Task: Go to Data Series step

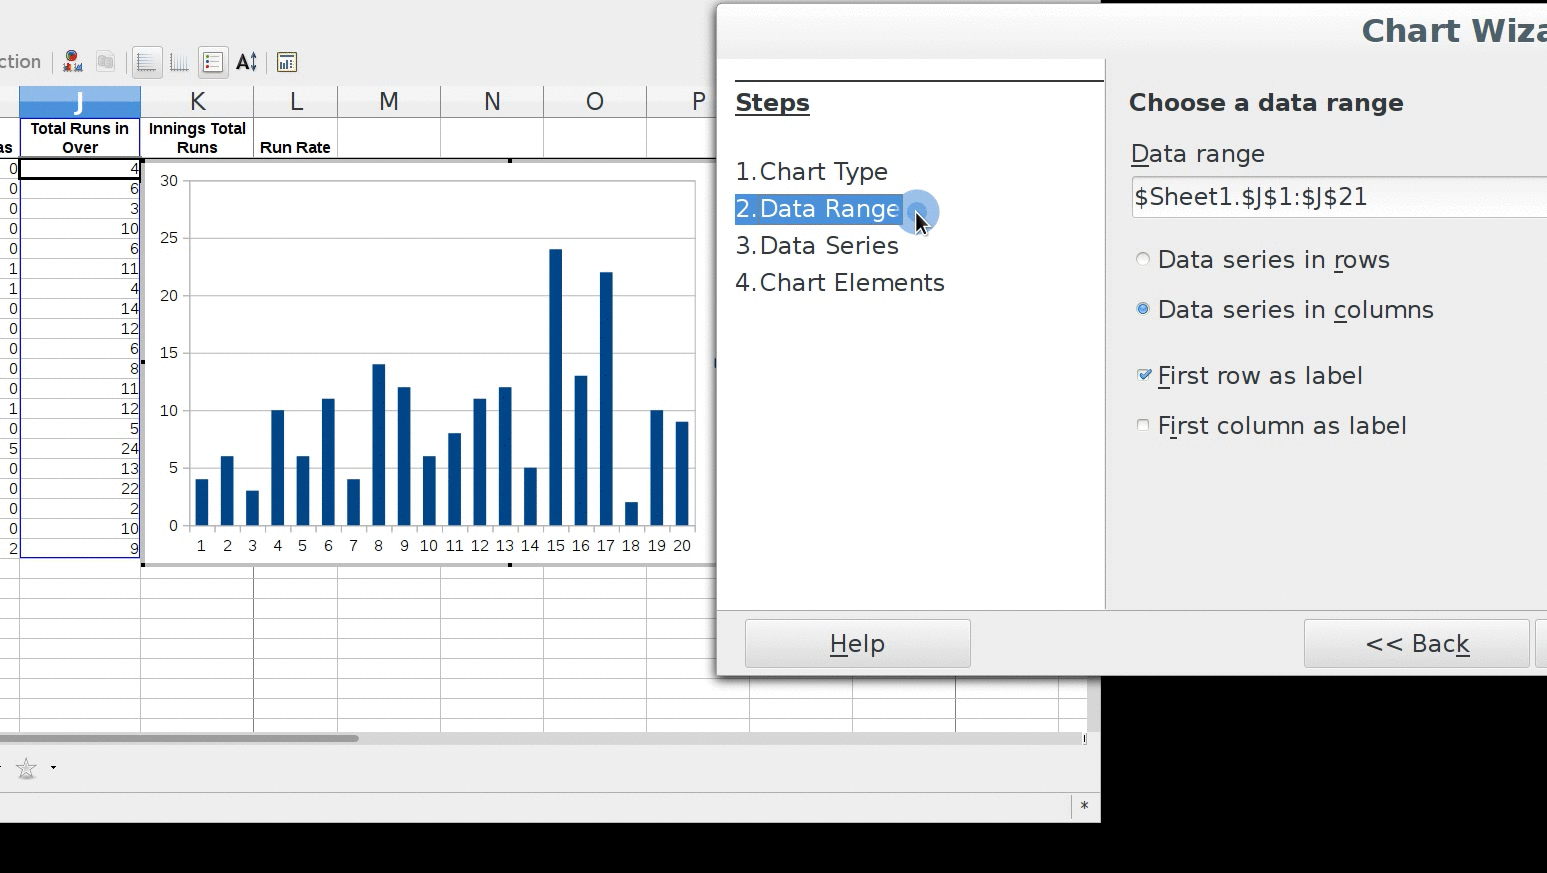Action: [817, 246]
